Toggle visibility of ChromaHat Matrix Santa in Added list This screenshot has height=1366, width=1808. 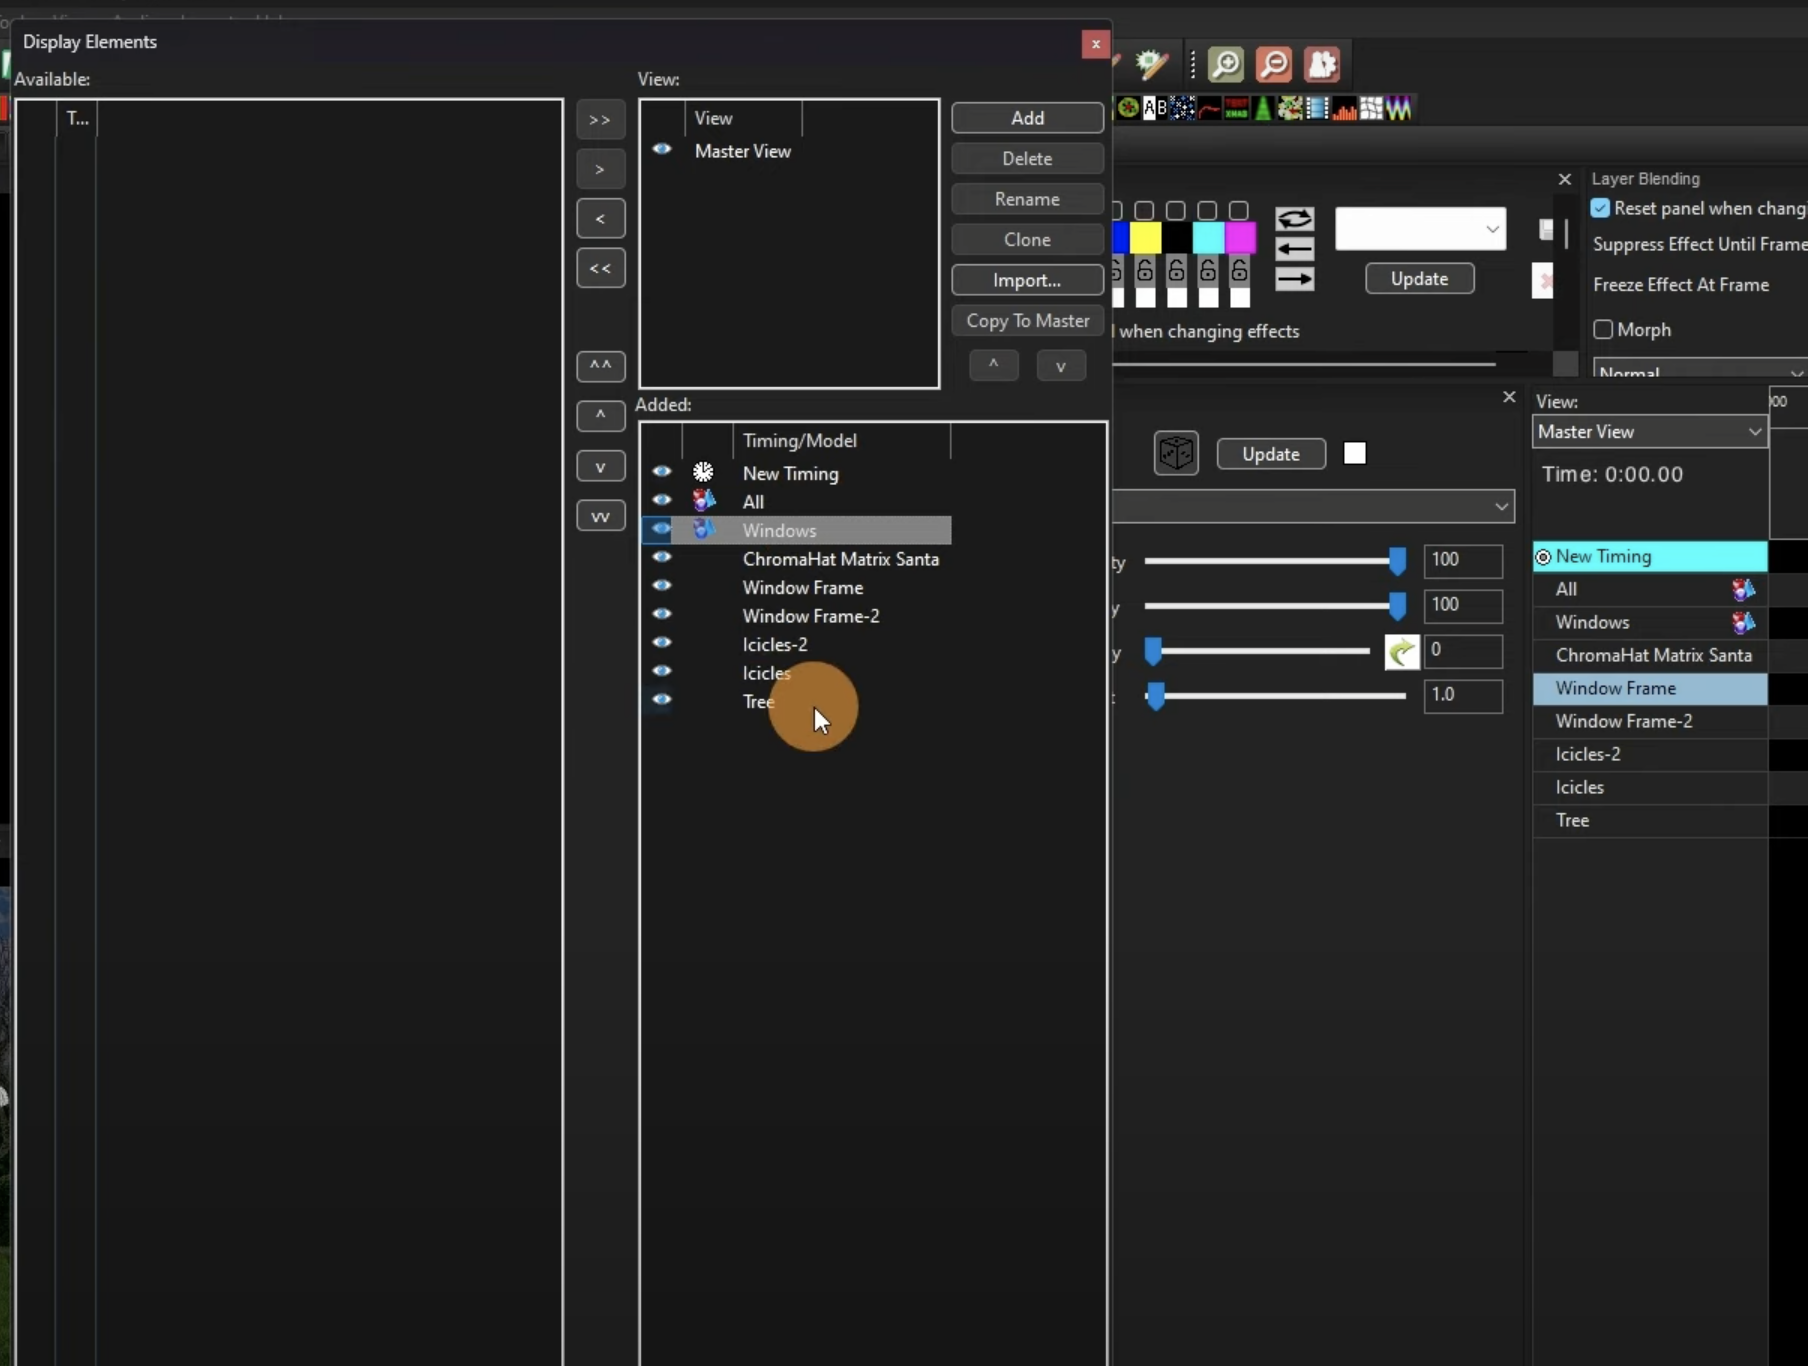tap(662, 557)
